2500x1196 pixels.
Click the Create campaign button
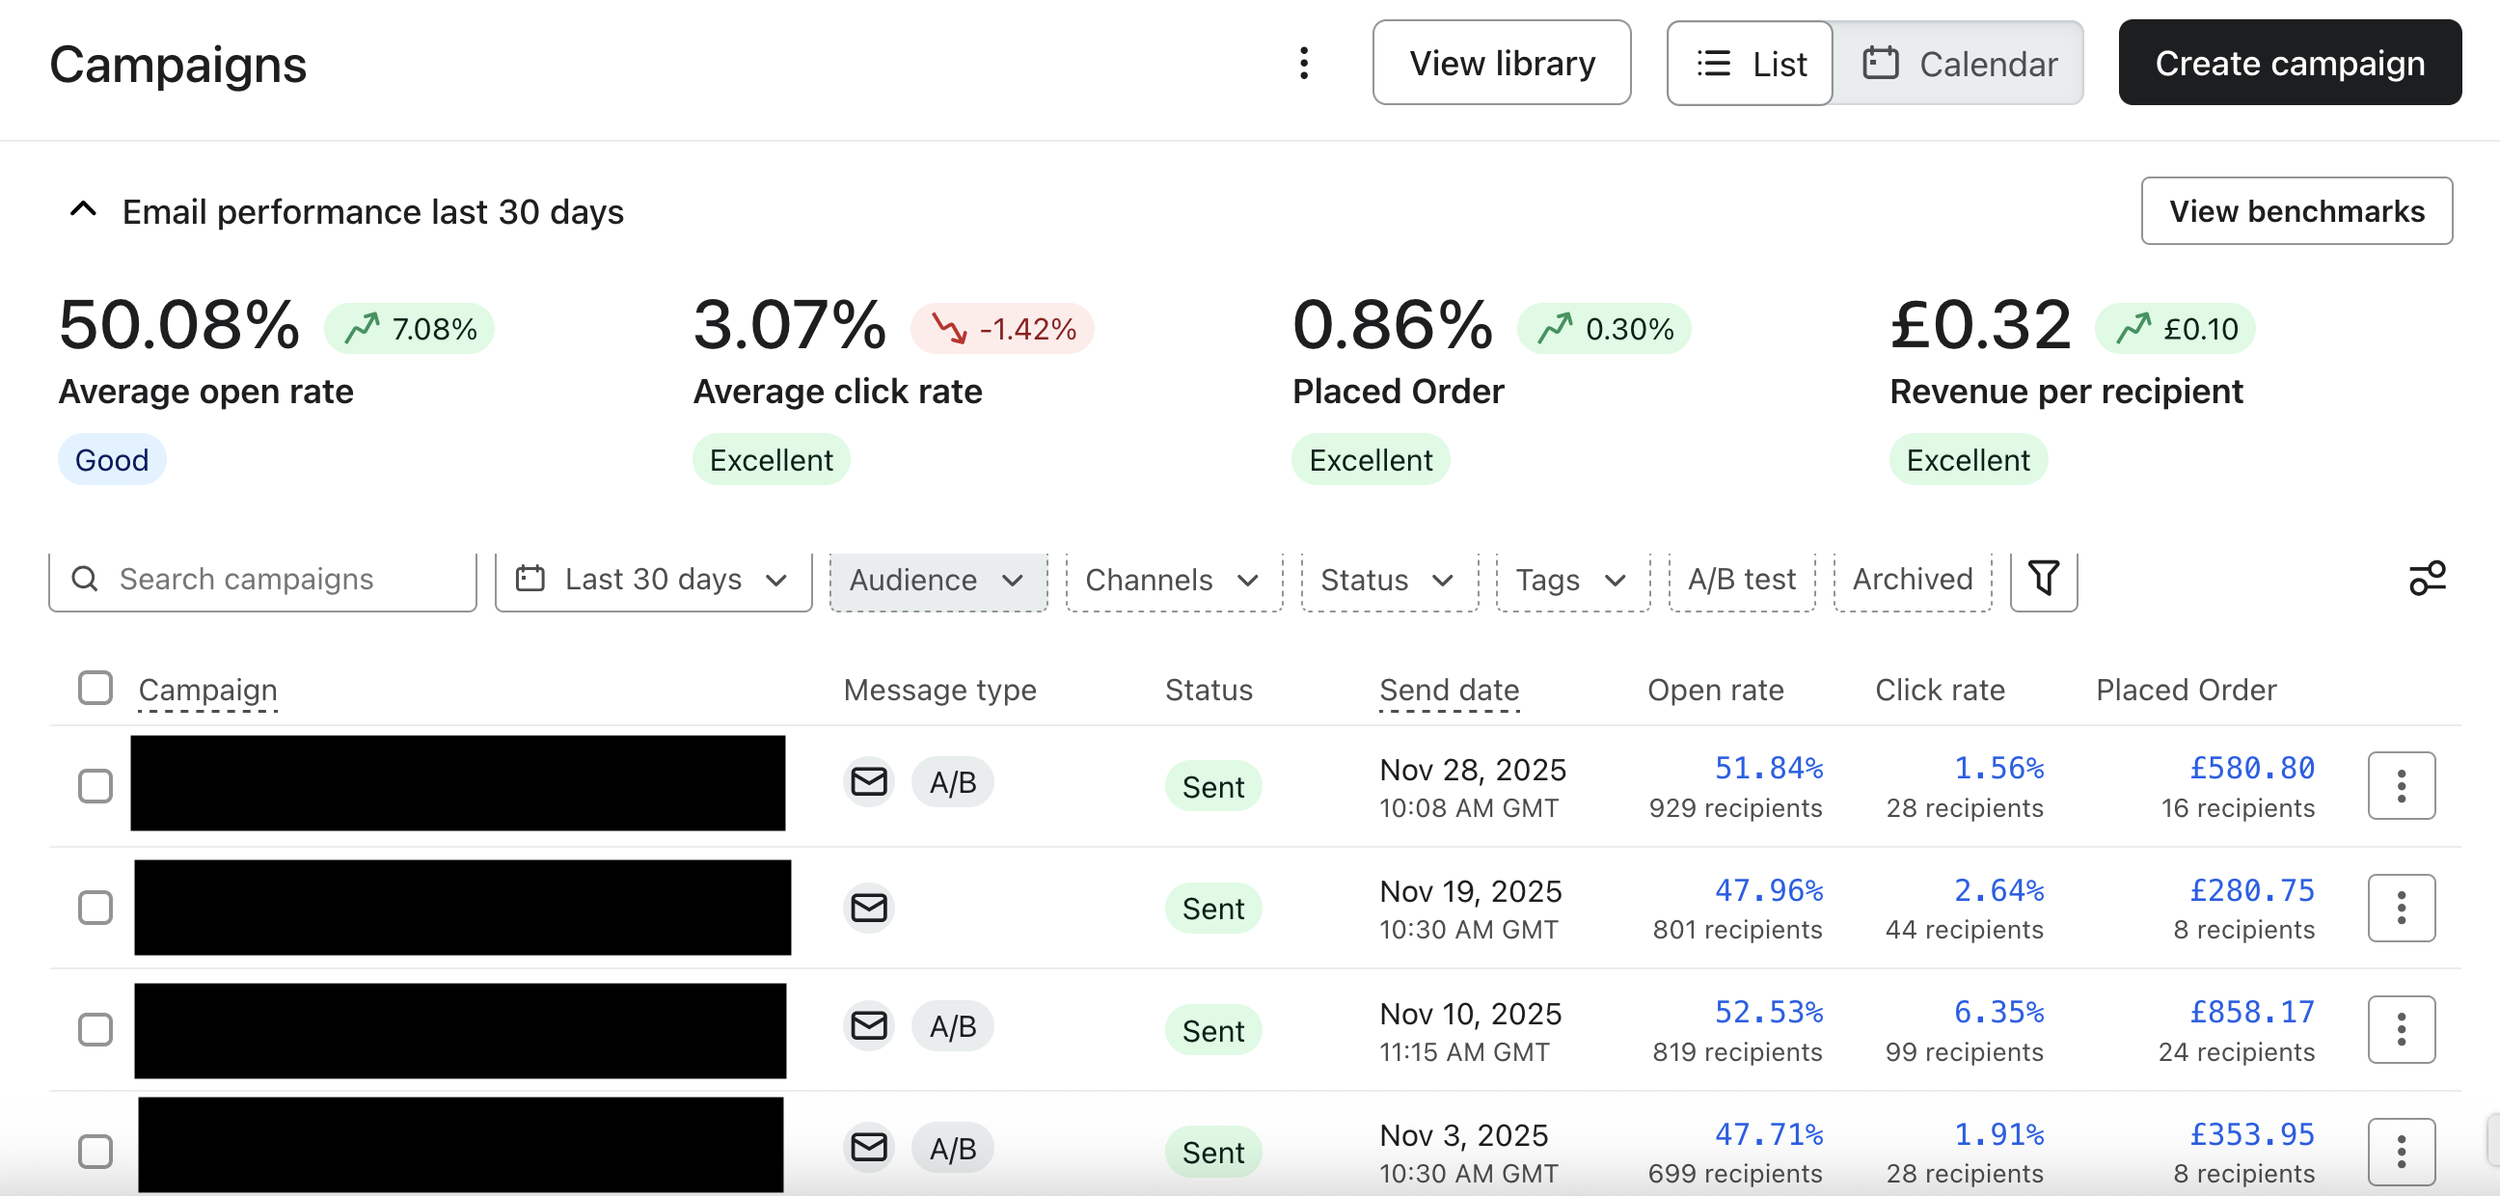[x=2289, y=63]
